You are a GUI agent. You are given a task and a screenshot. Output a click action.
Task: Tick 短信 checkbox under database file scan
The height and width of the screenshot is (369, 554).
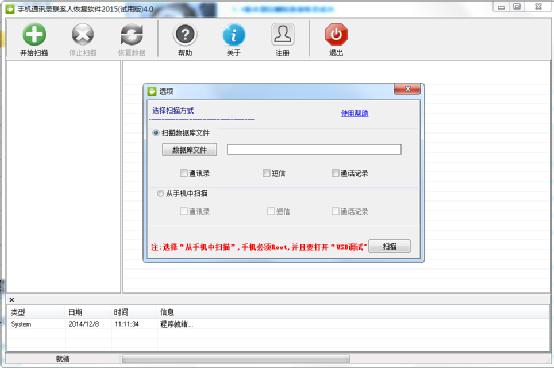[x=267, y=173]
